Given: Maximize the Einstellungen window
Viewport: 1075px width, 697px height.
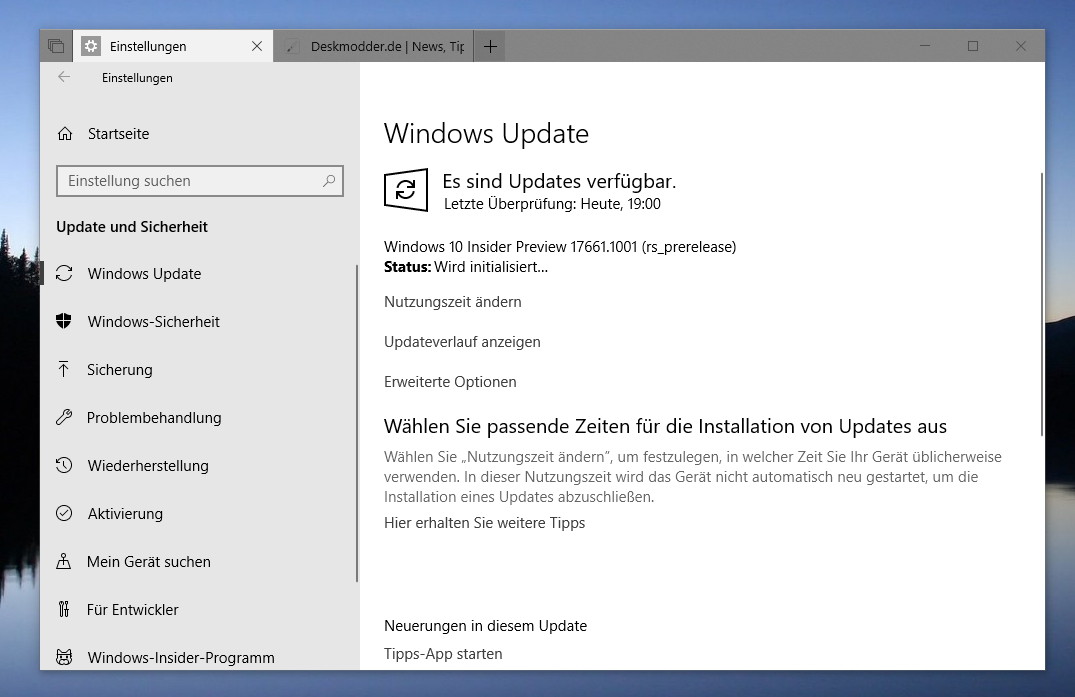Looking at the screenshot, I should point(973,46).
